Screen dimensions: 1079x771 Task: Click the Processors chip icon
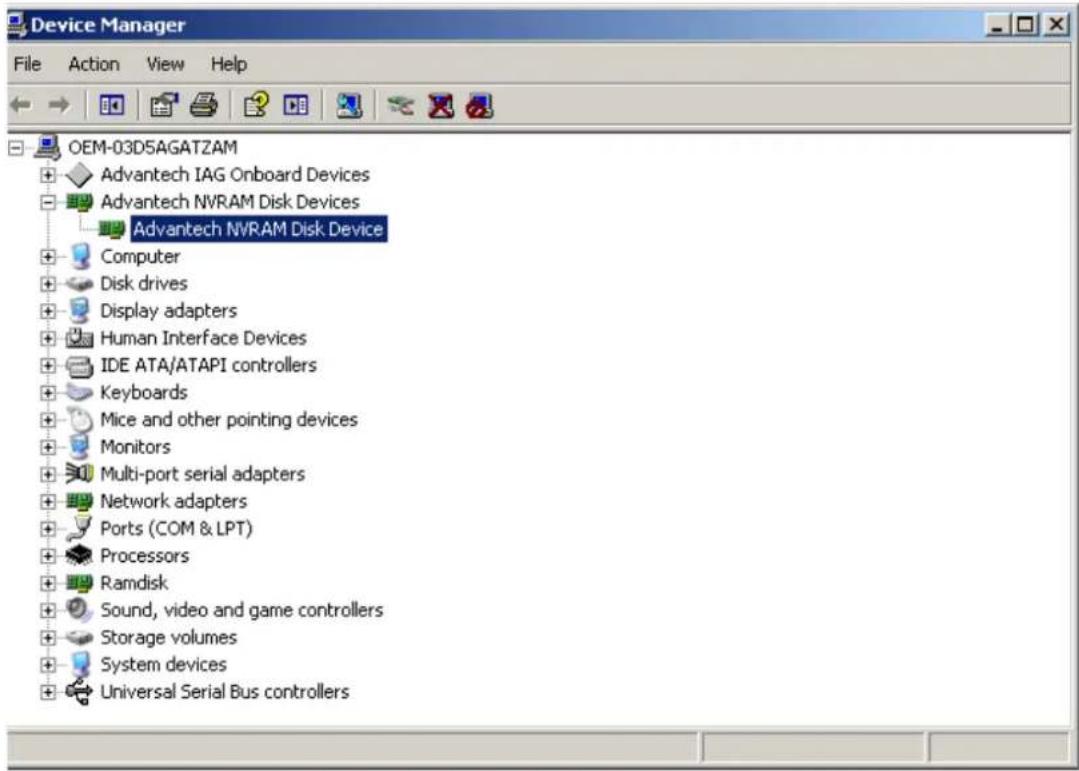[x=79, y=556]
